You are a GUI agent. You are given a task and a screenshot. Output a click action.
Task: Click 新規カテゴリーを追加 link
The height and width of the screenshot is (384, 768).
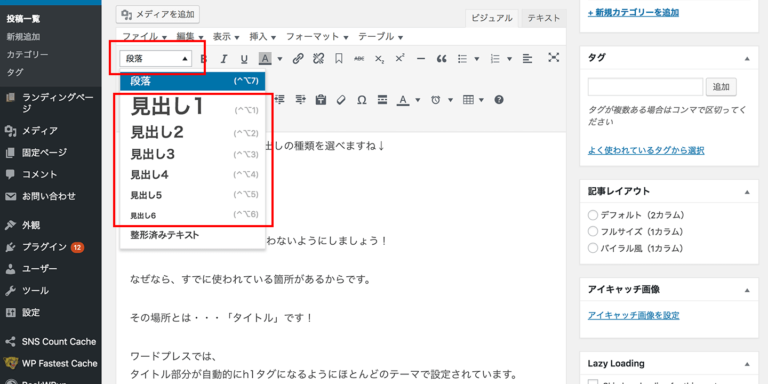(633, 13)
